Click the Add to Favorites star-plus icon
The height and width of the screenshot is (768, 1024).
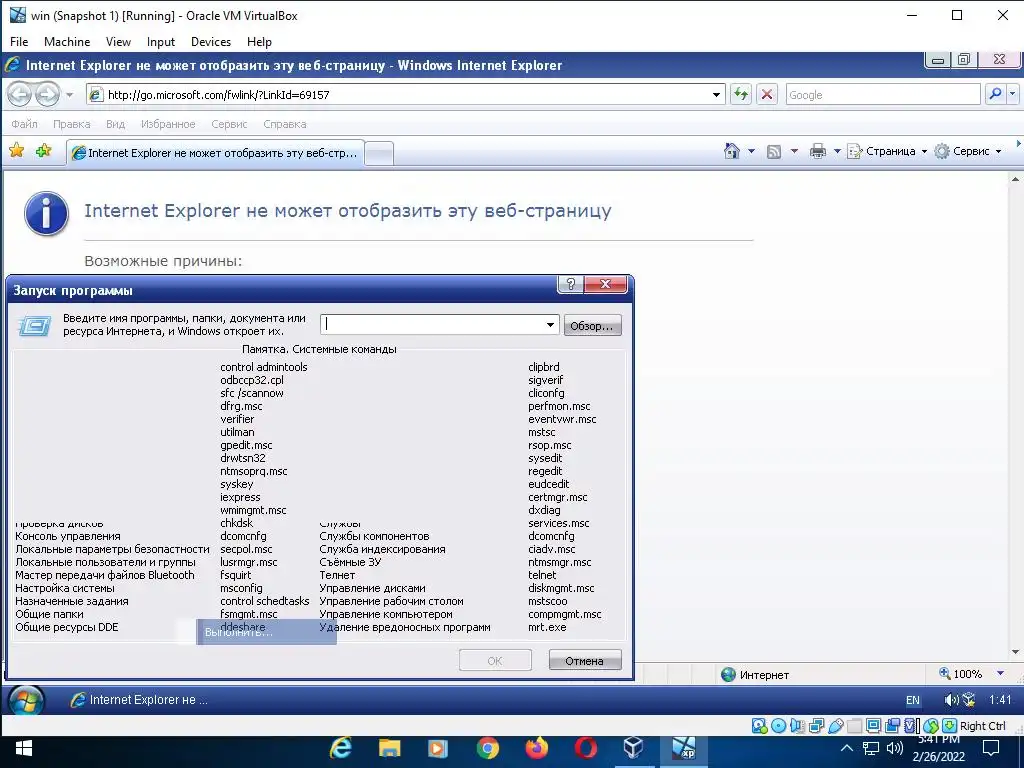click(43, 151)
